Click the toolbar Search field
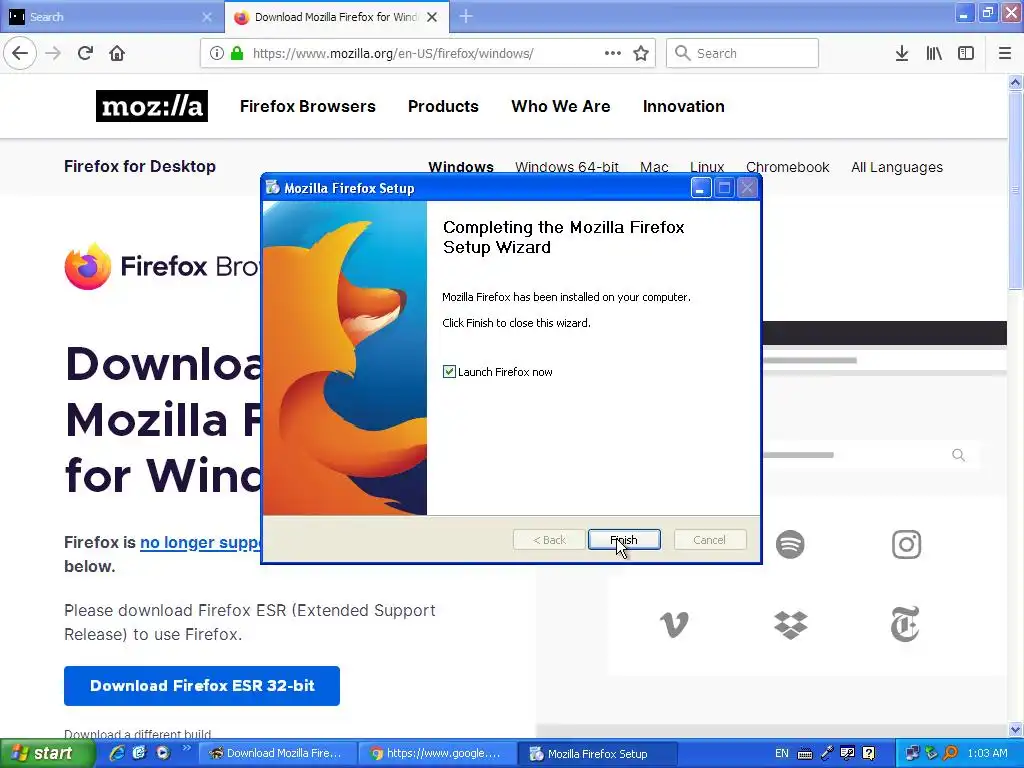Image resolution: width=1024 pixels, height=768 pixels. tap(743, 53)
